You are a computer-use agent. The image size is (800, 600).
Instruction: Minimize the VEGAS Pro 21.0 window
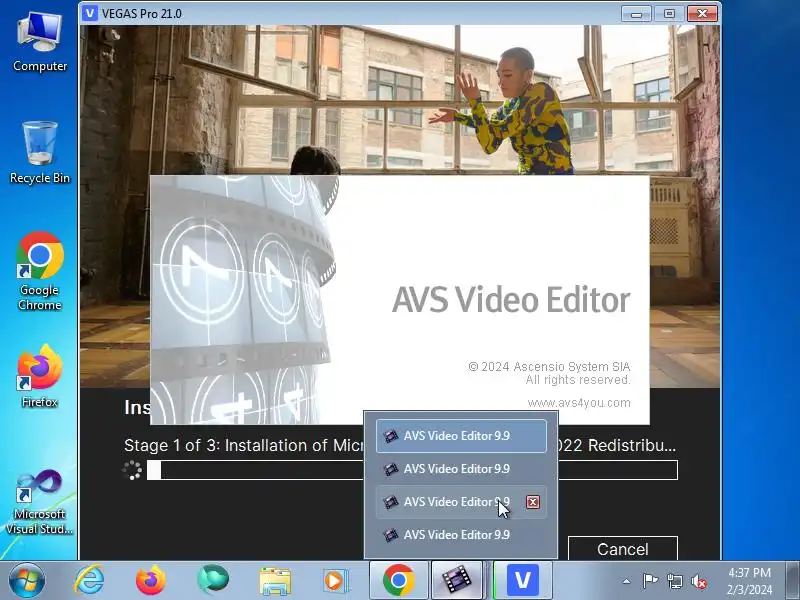point(636,14)
